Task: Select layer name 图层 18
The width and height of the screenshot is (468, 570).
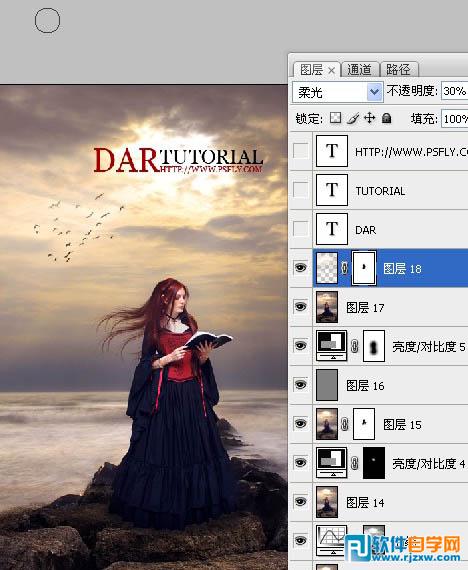Action: (x=402, y=269)
